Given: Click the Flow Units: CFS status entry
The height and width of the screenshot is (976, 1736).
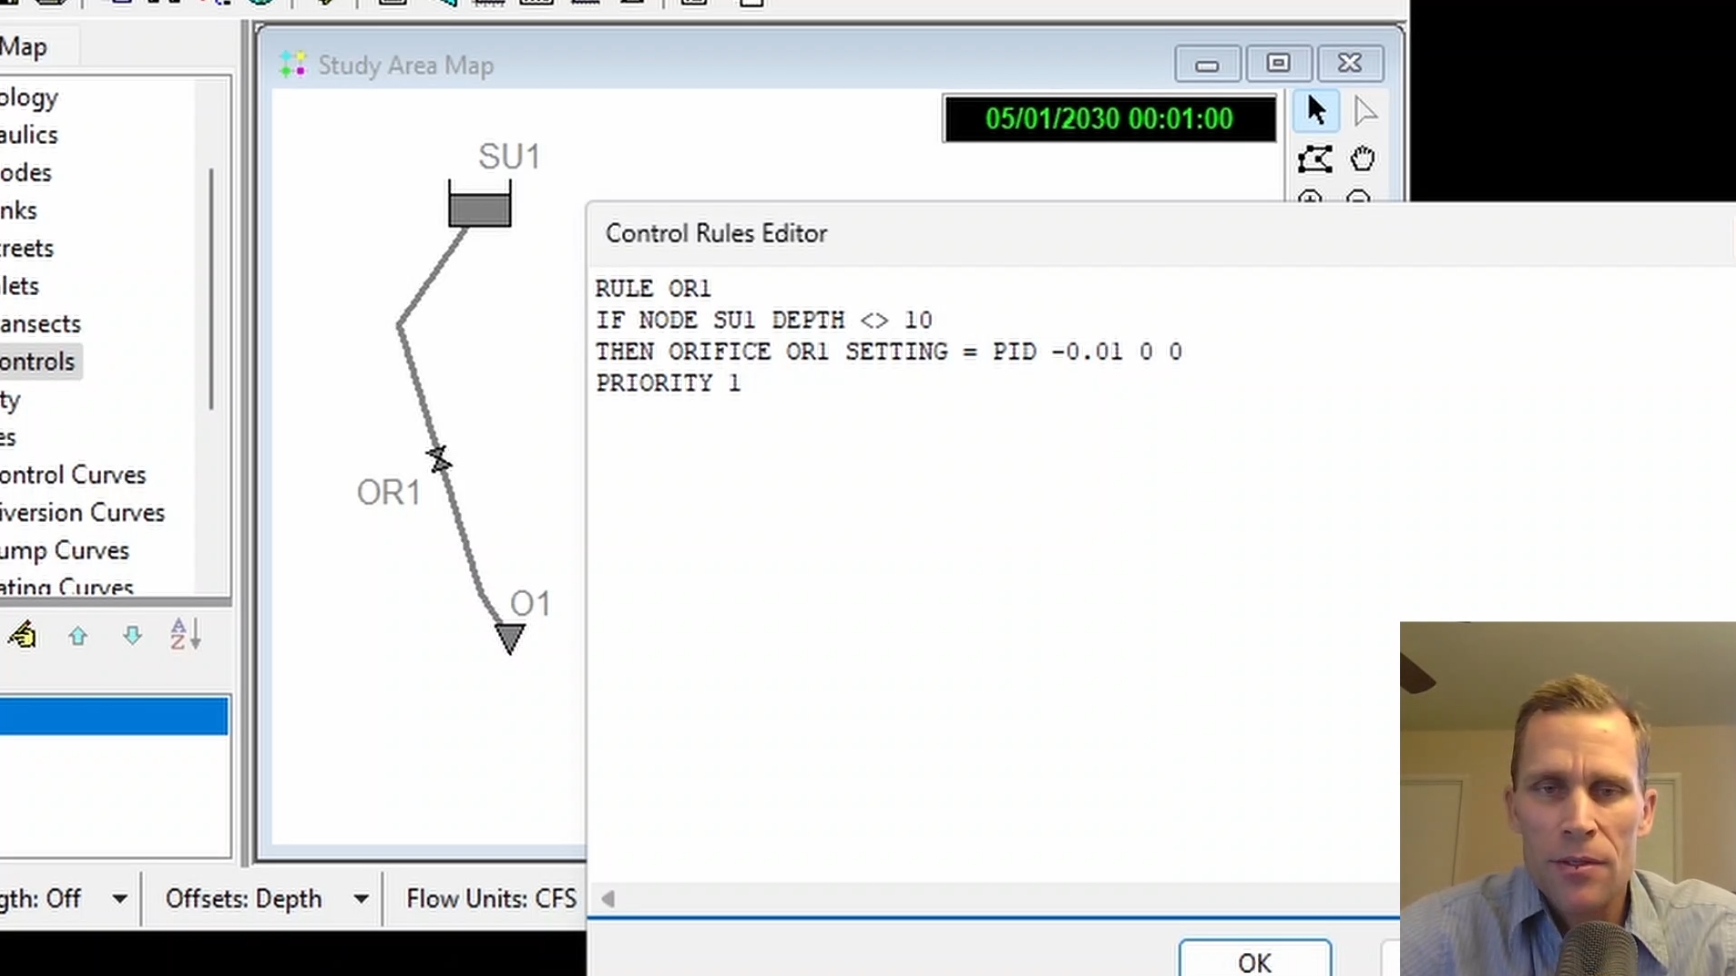Looking at the screenshot, I should pos(491,899).
